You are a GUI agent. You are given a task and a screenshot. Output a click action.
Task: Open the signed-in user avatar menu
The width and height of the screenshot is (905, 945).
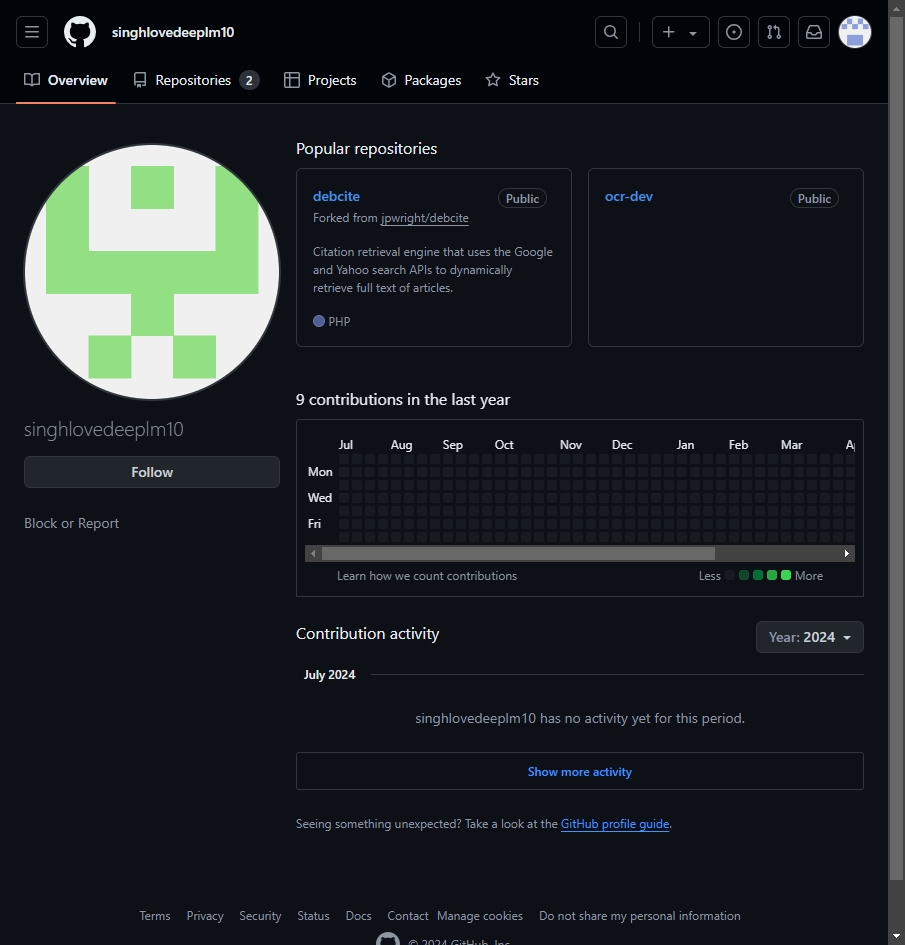pyautogui.click(x=855, y=32)
